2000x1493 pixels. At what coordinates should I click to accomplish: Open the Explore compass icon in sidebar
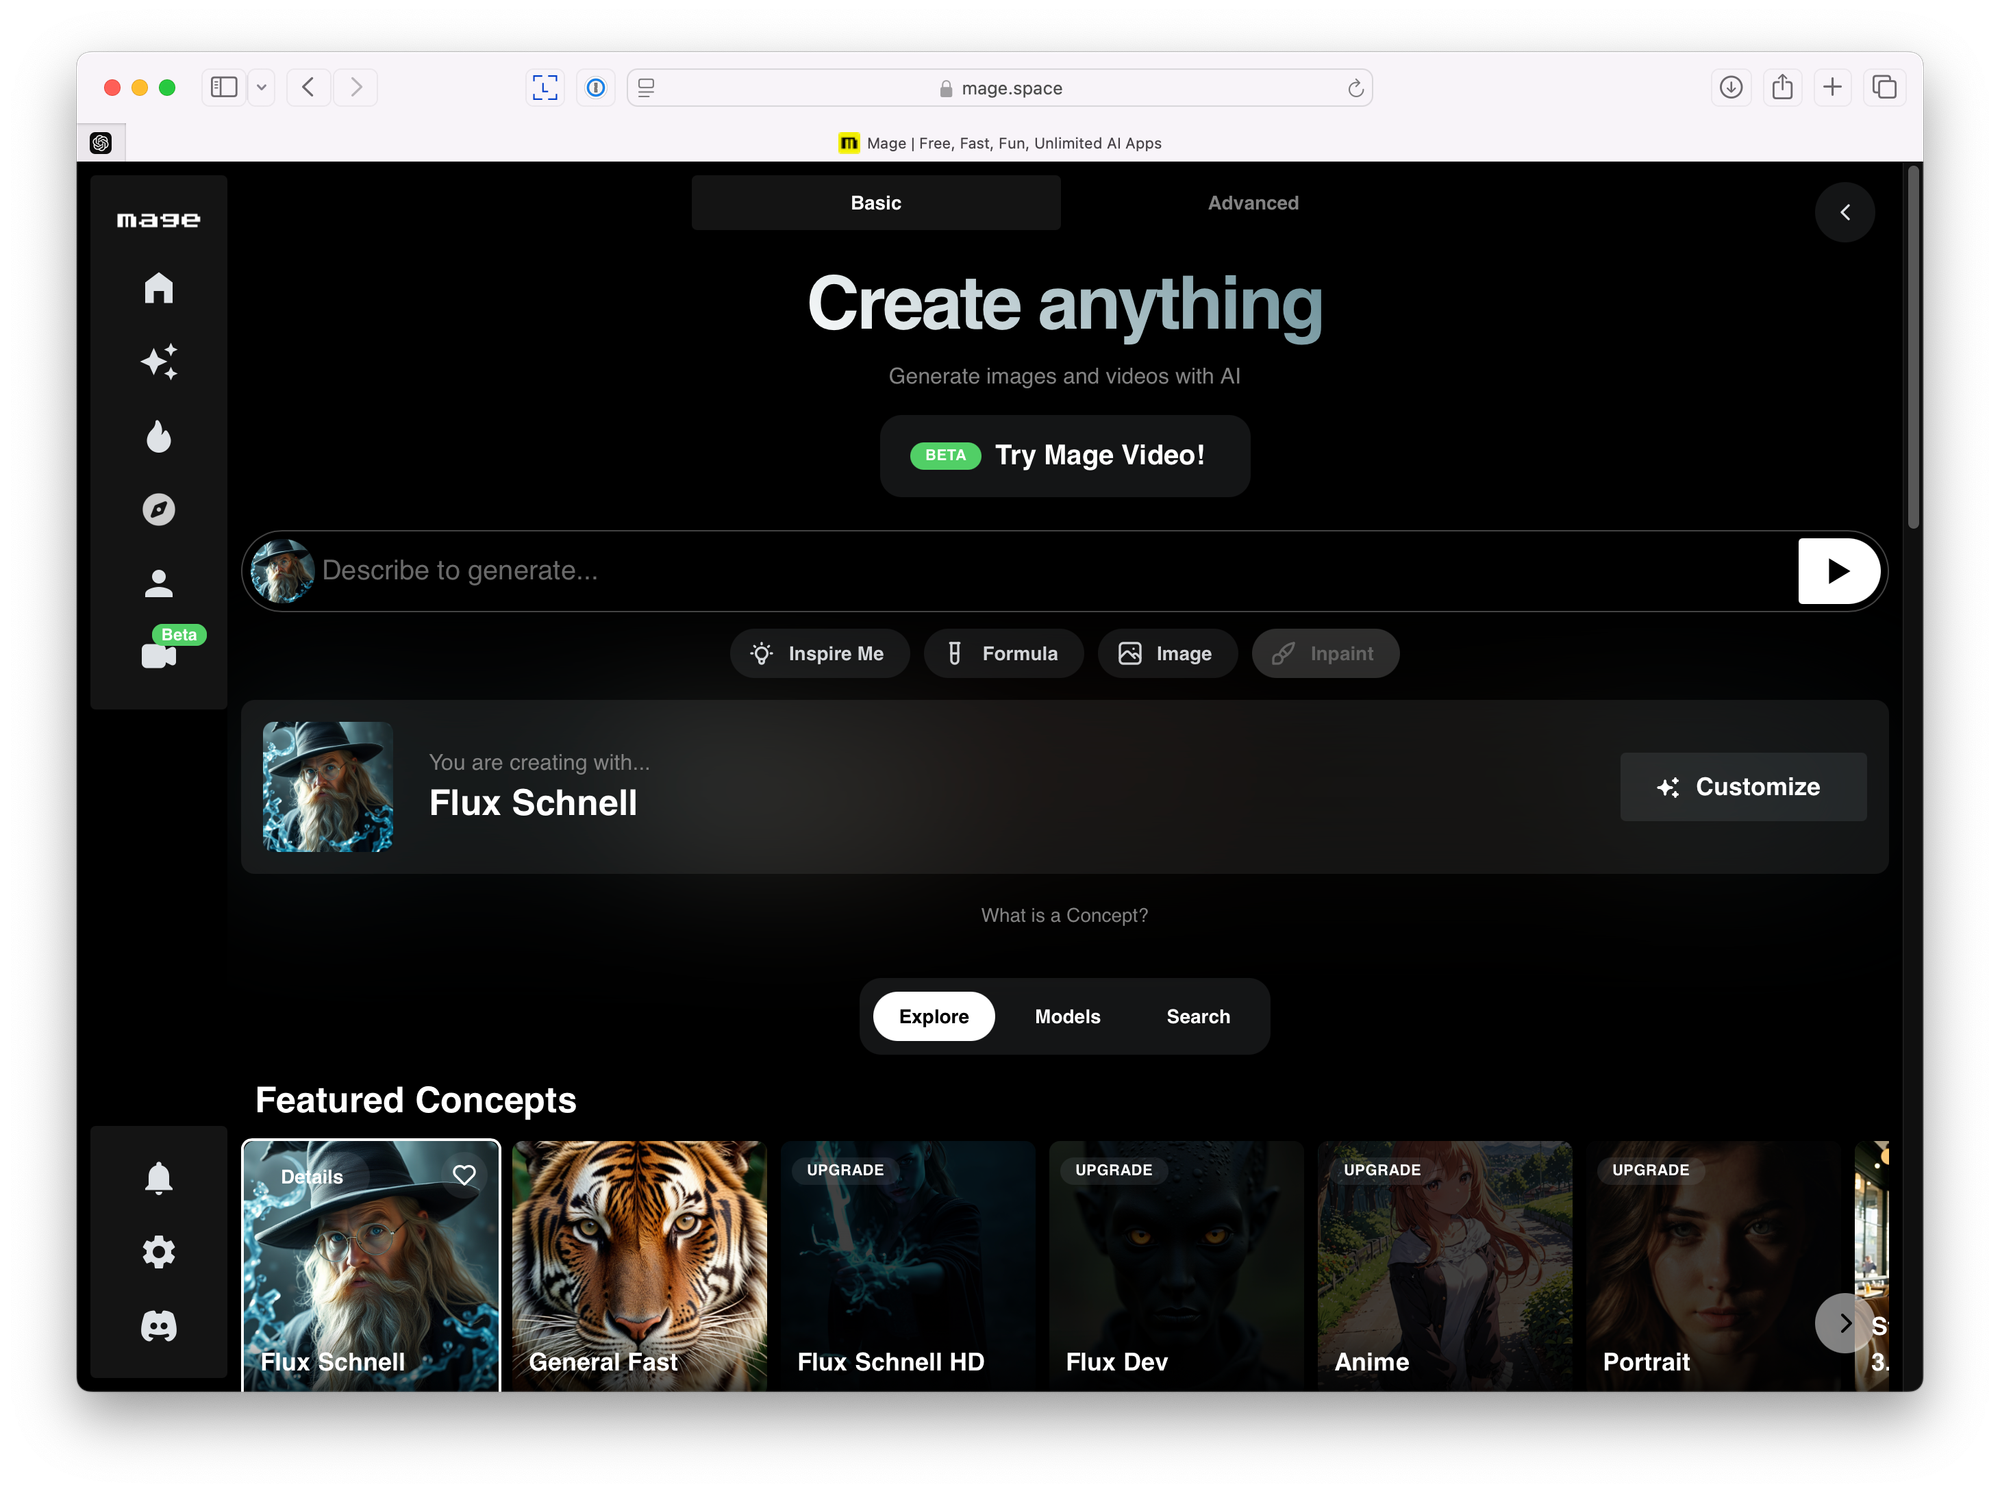[x=158, y=510]
